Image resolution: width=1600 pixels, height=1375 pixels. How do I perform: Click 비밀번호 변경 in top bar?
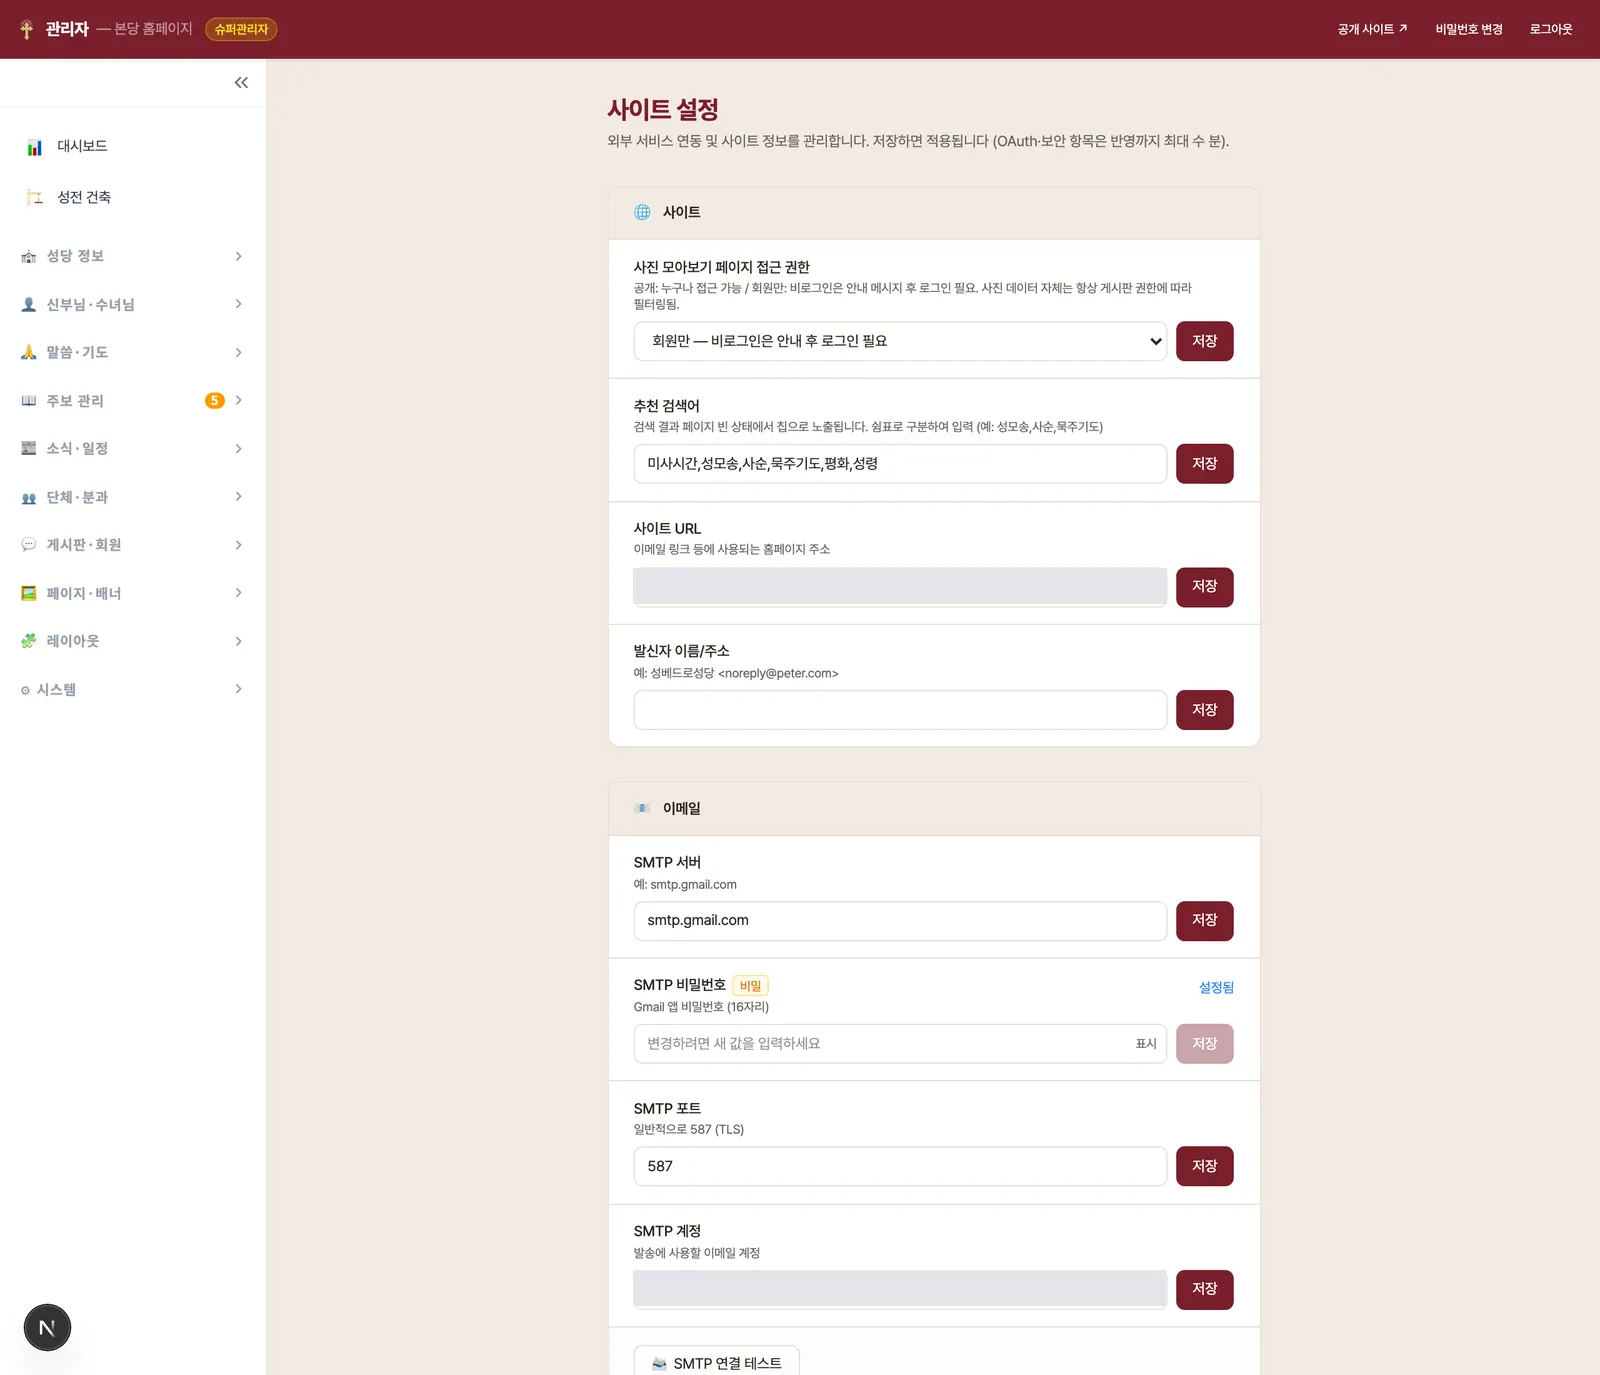click(1469, 29)
